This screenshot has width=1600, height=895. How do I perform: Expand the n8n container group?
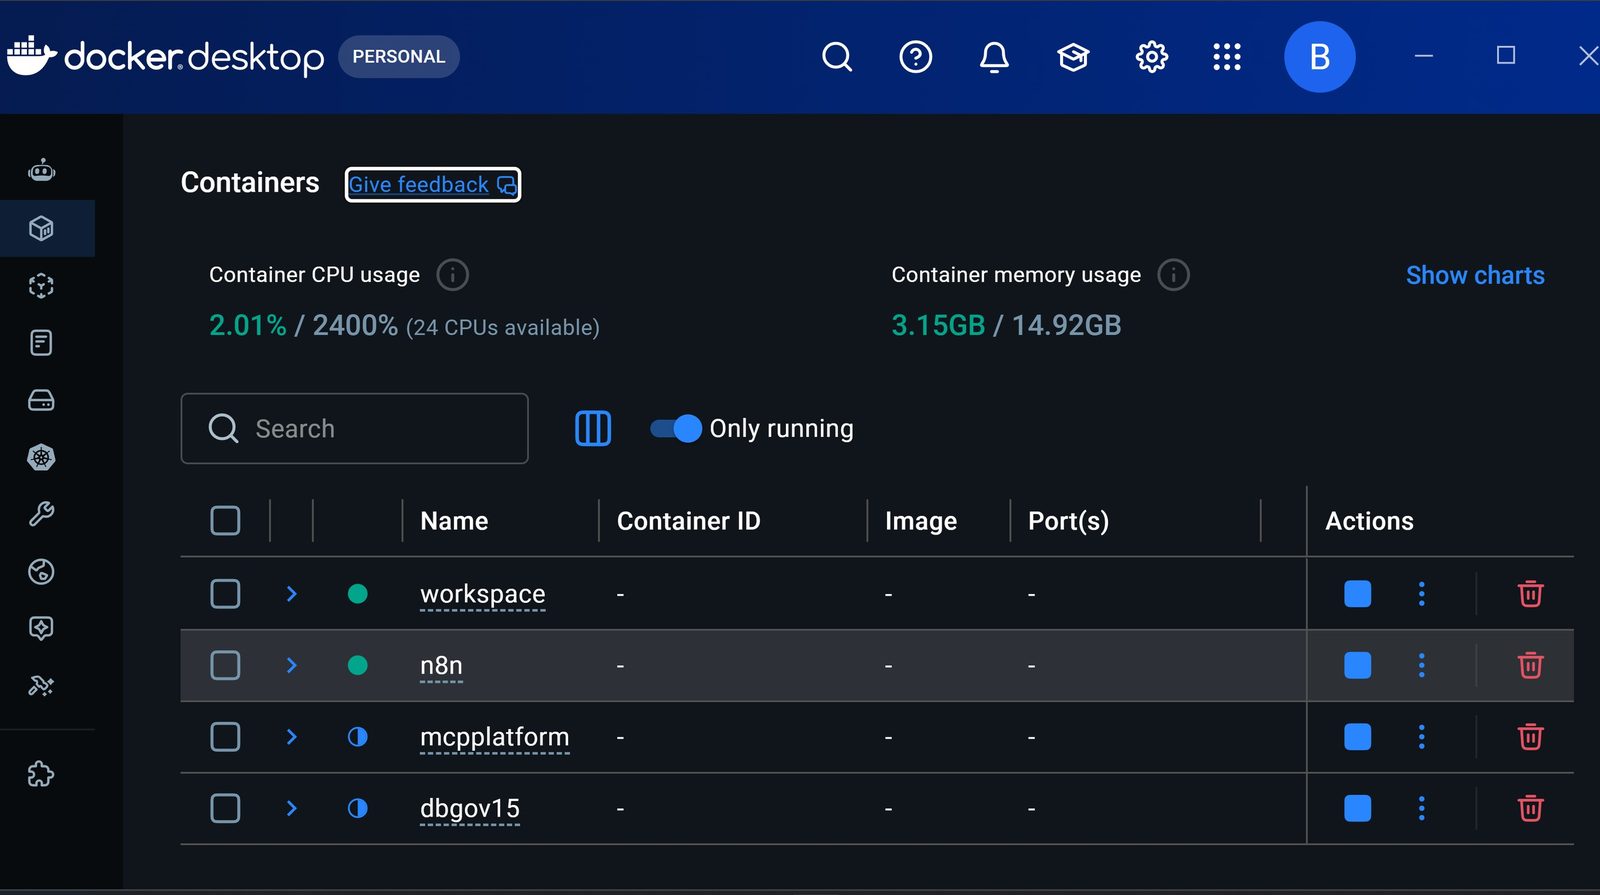291,665
